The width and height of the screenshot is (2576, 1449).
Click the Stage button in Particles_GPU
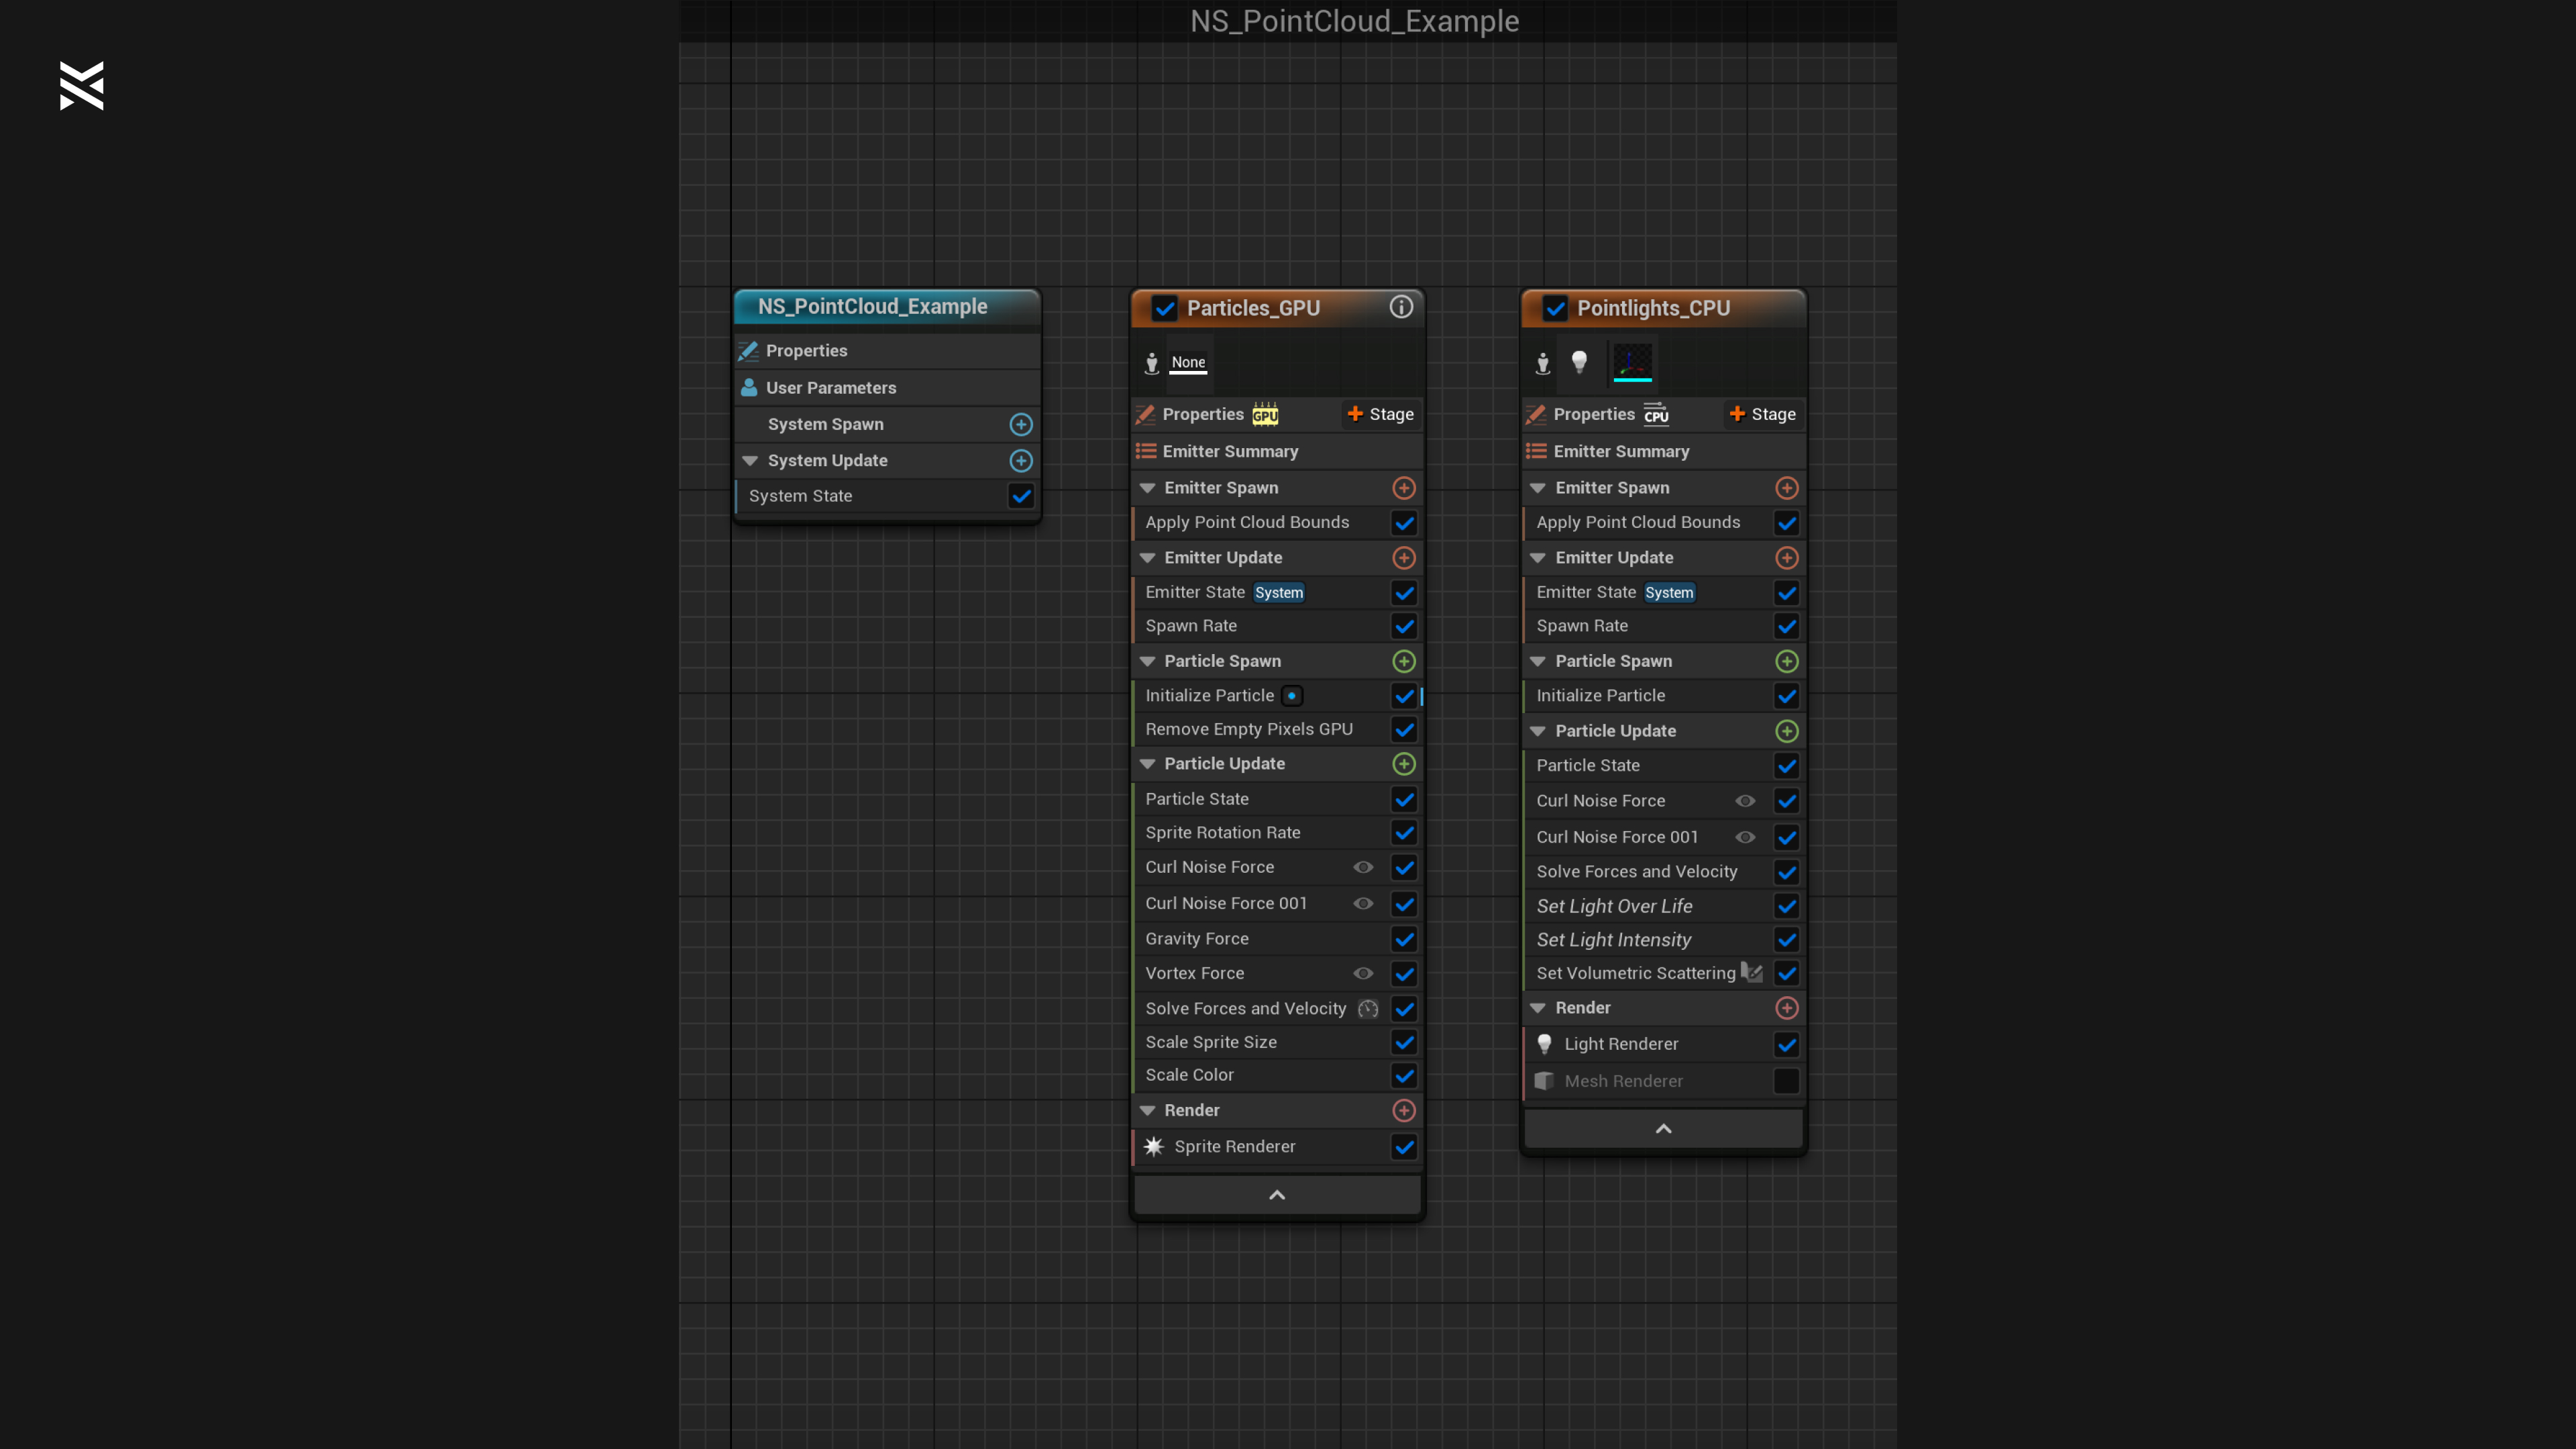(1380, 414)
